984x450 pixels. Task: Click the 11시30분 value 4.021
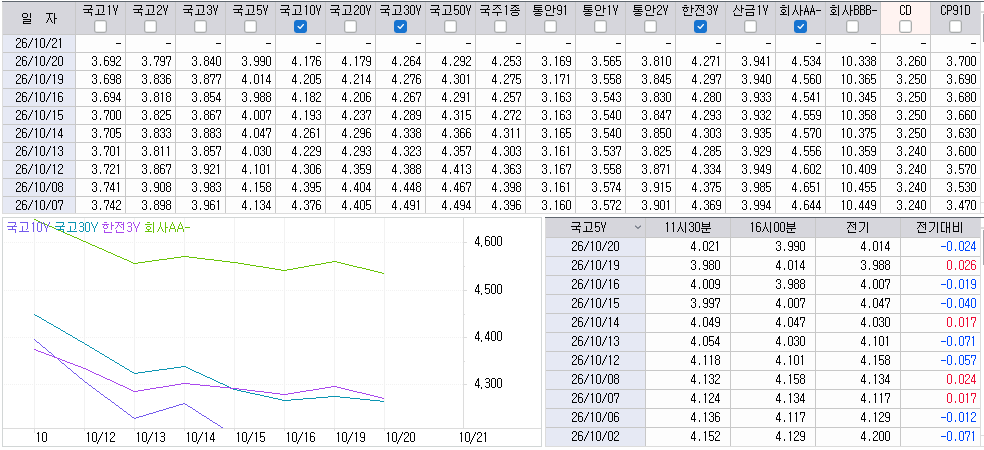(705, 246)
